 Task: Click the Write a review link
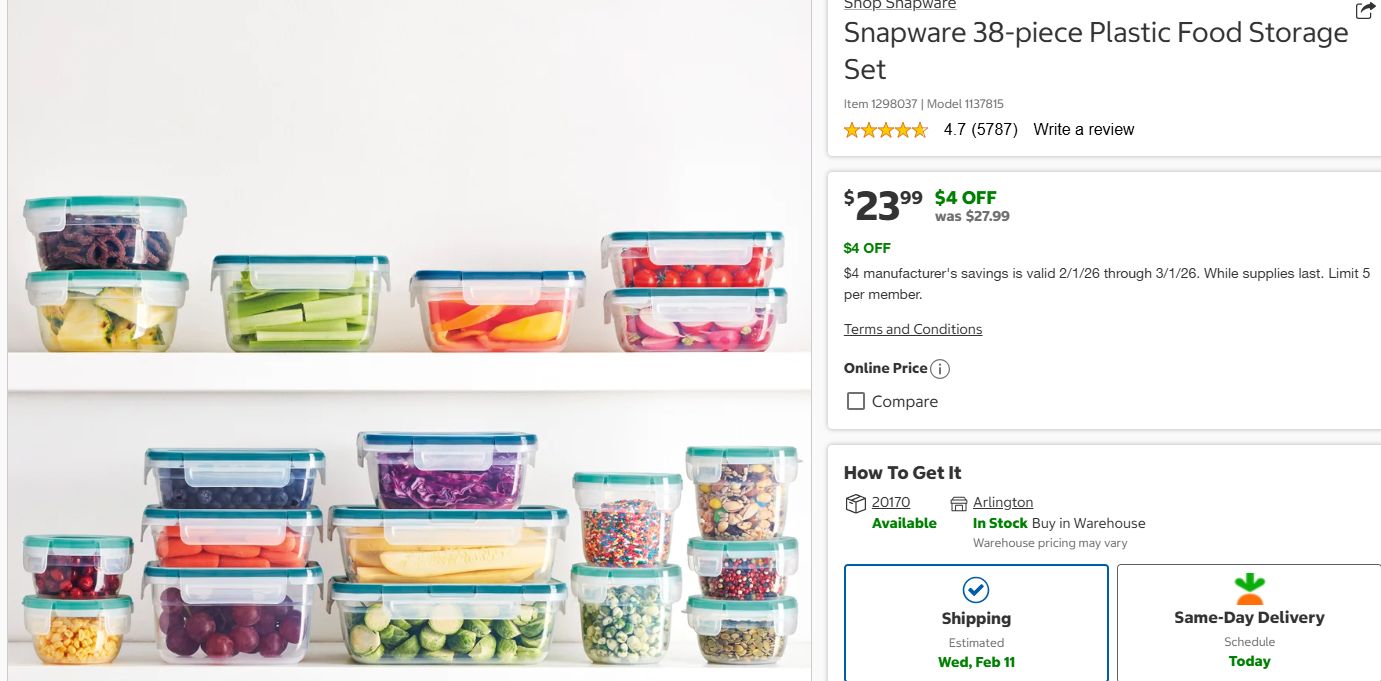(1083, 129)
